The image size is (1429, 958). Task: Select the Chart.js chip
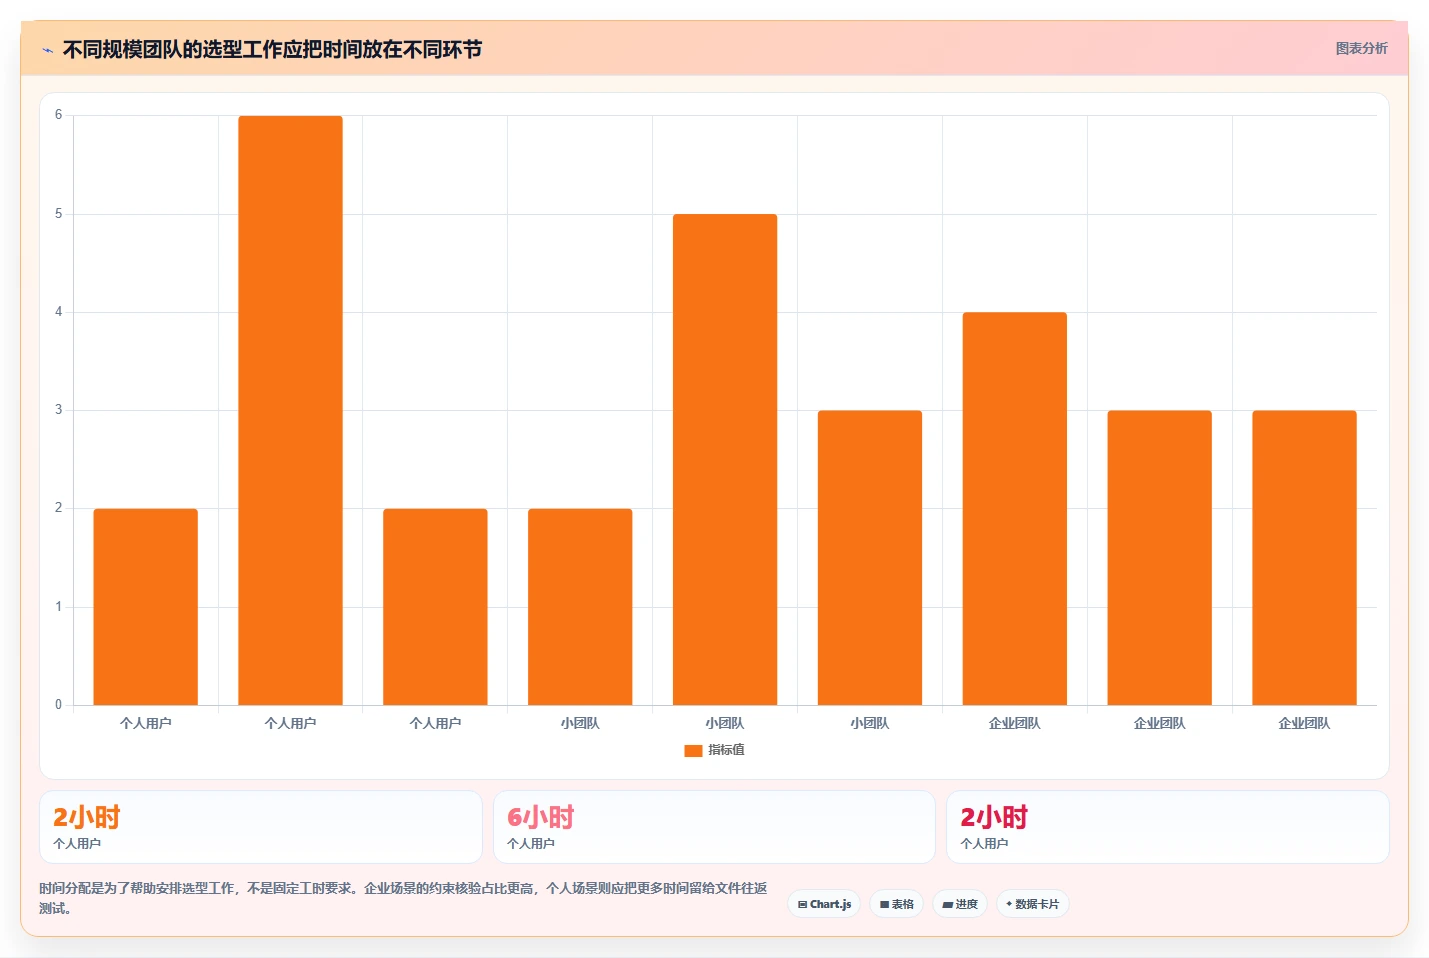(x=824, y=904)
